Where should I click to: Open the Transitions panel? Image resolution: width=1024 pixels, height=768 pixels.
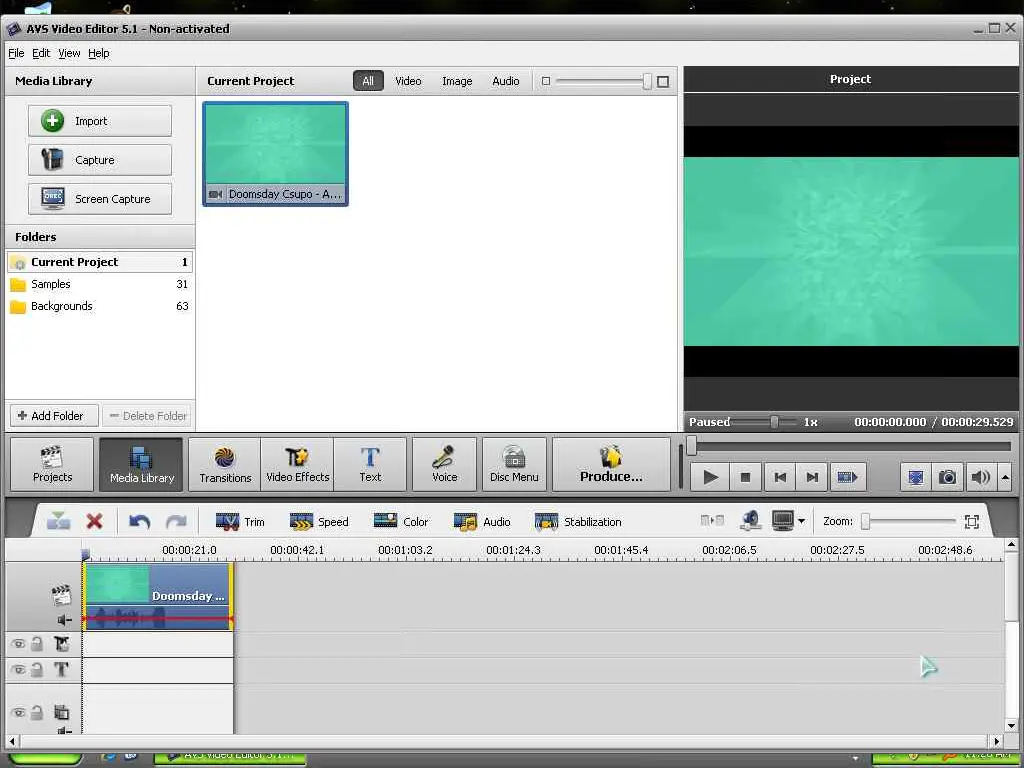coord(225,464)
